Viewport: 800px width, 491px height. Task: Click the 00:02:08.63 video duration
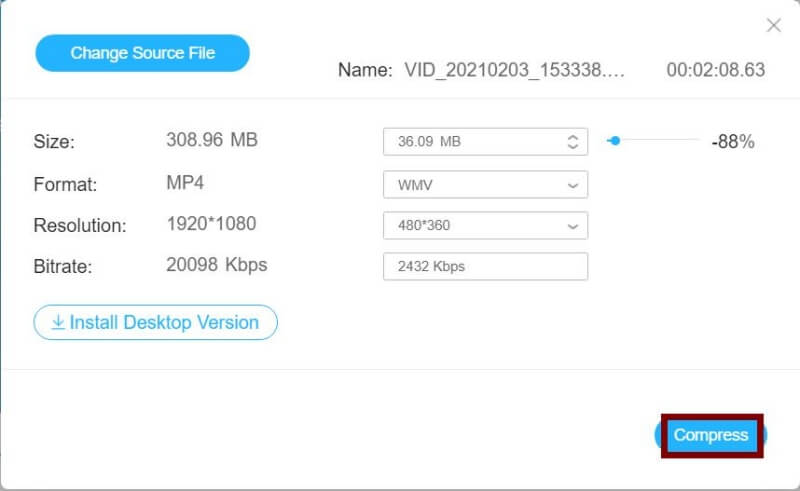point(715,70)
